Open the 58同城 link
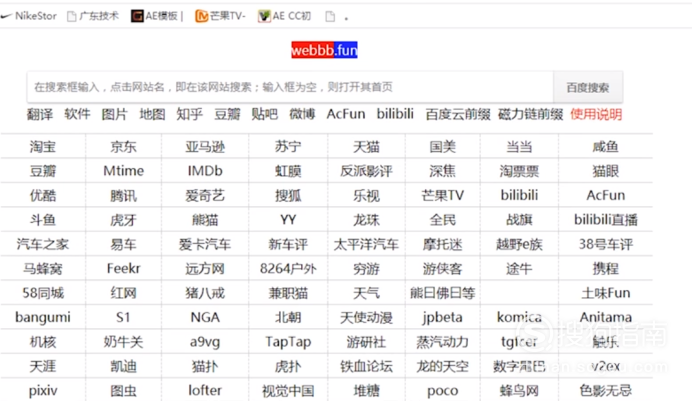Viewport: 692px width, 401px height. [x=43, y=293]
